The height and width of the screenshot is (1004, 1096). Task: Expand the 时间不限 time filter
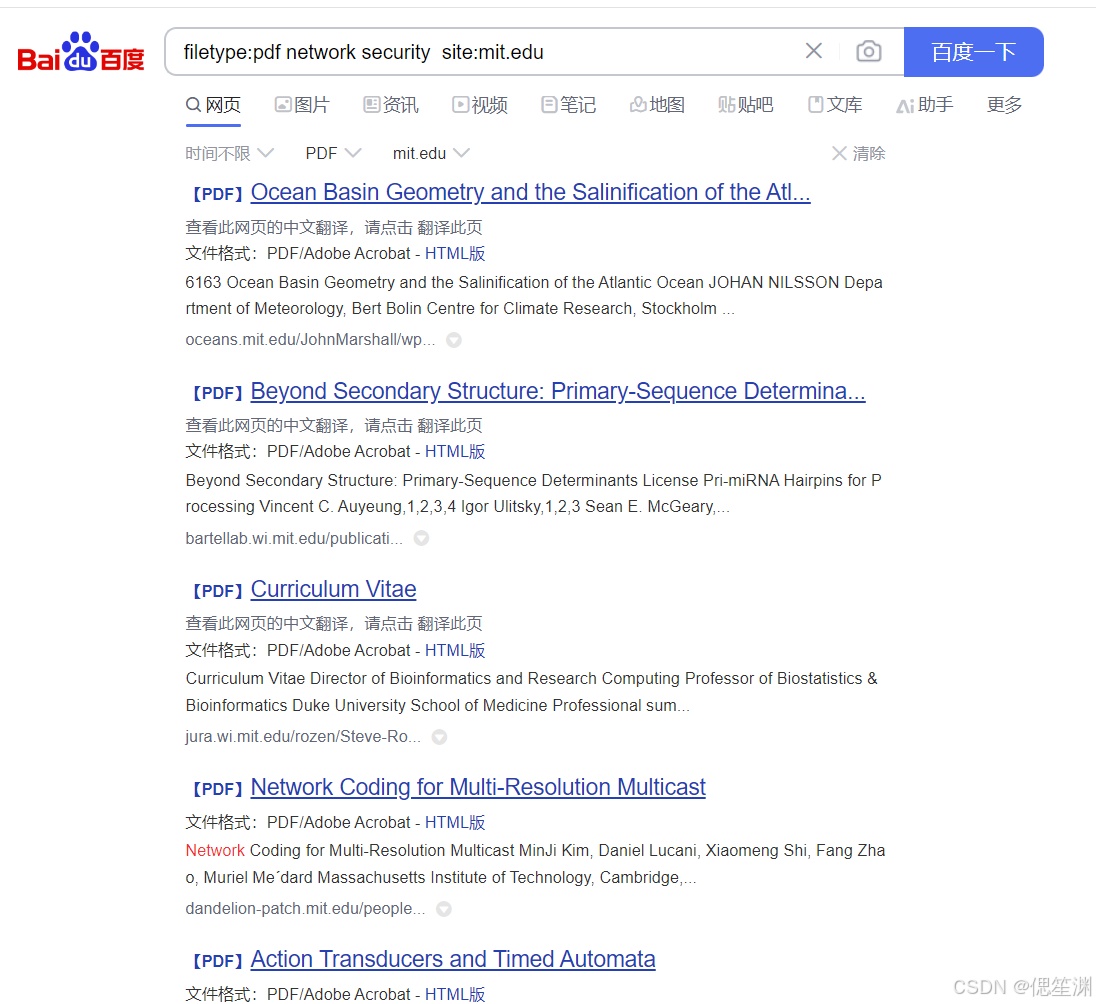[x=229, y=153]
